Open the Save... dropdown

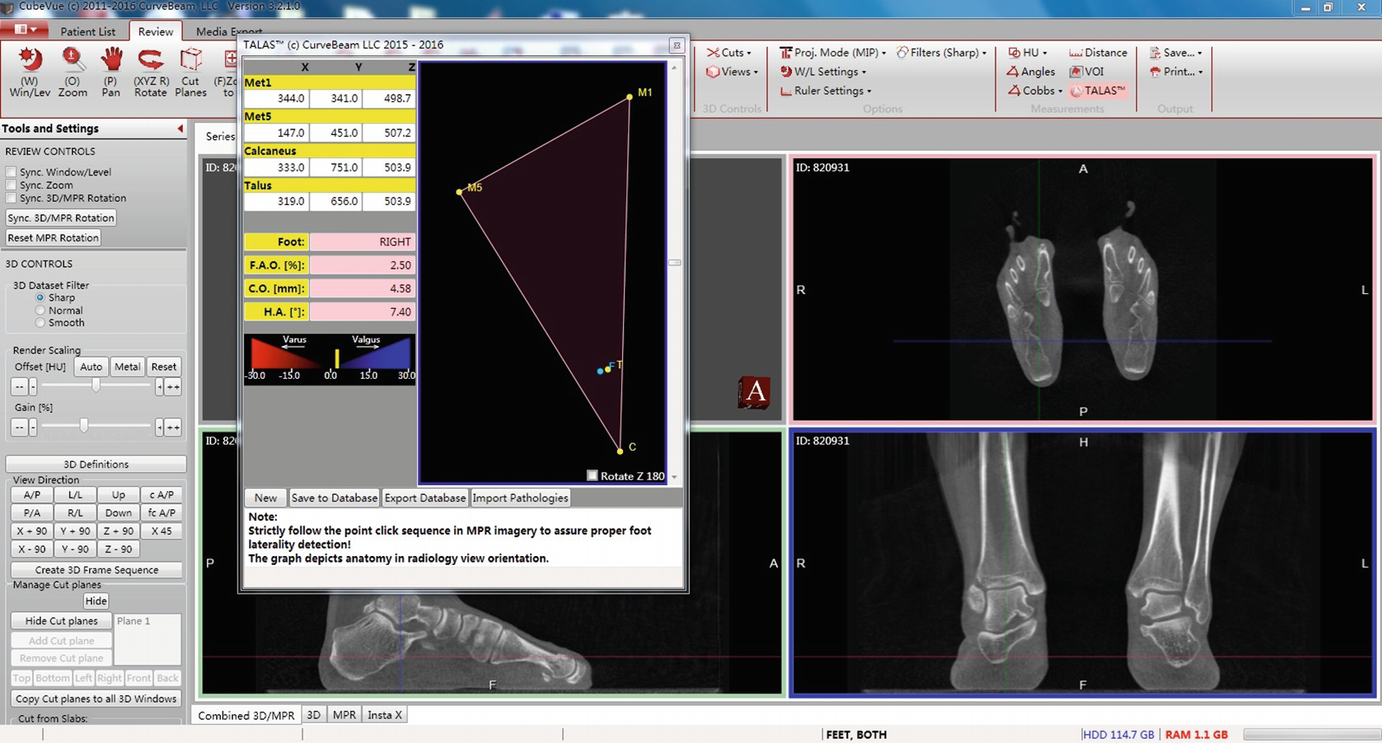coord(1176,53)
